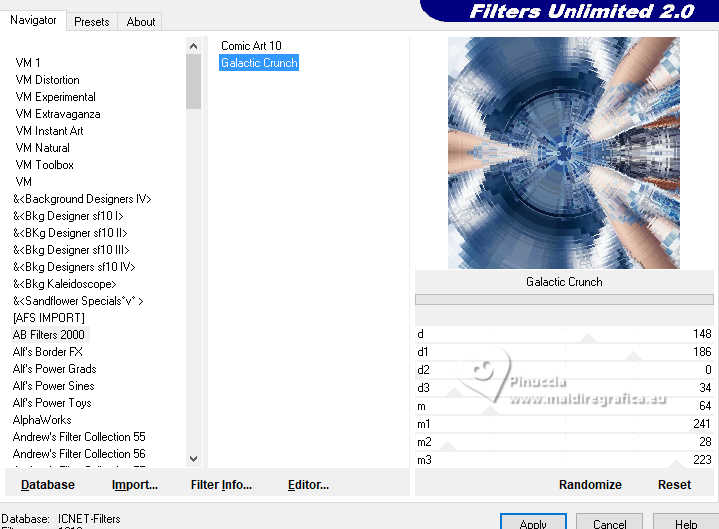
Task: Select Andrew's Filter Collection 55
Action: (79, 436)
